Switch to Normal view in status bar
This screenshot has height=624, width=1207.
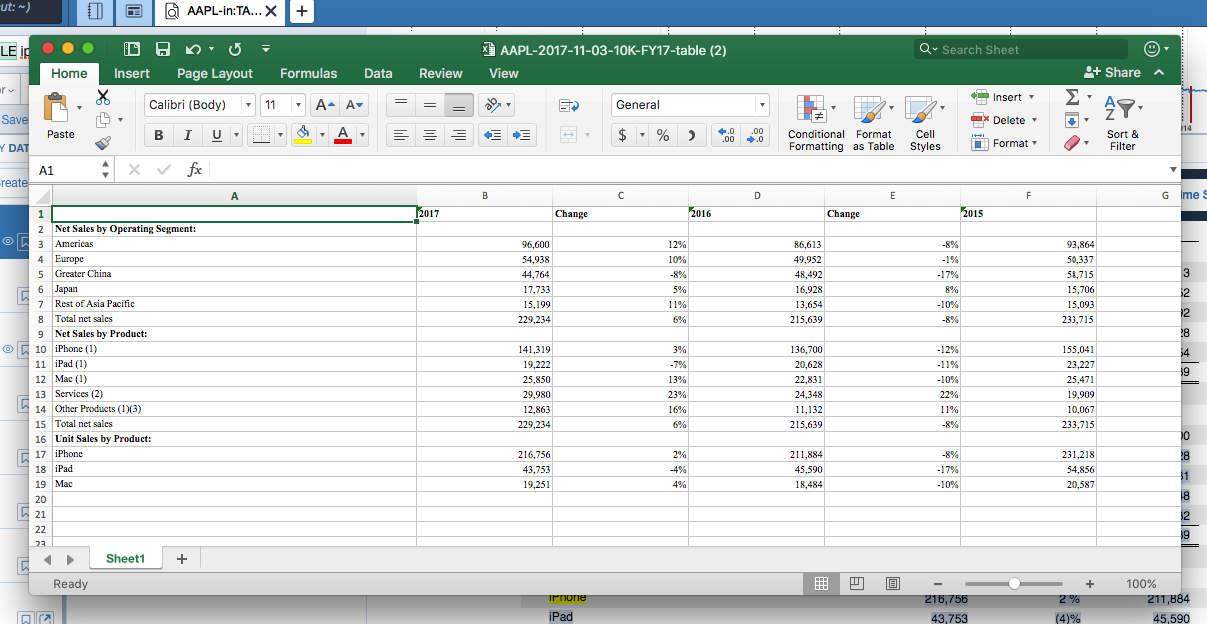click(x=820, y=583)
